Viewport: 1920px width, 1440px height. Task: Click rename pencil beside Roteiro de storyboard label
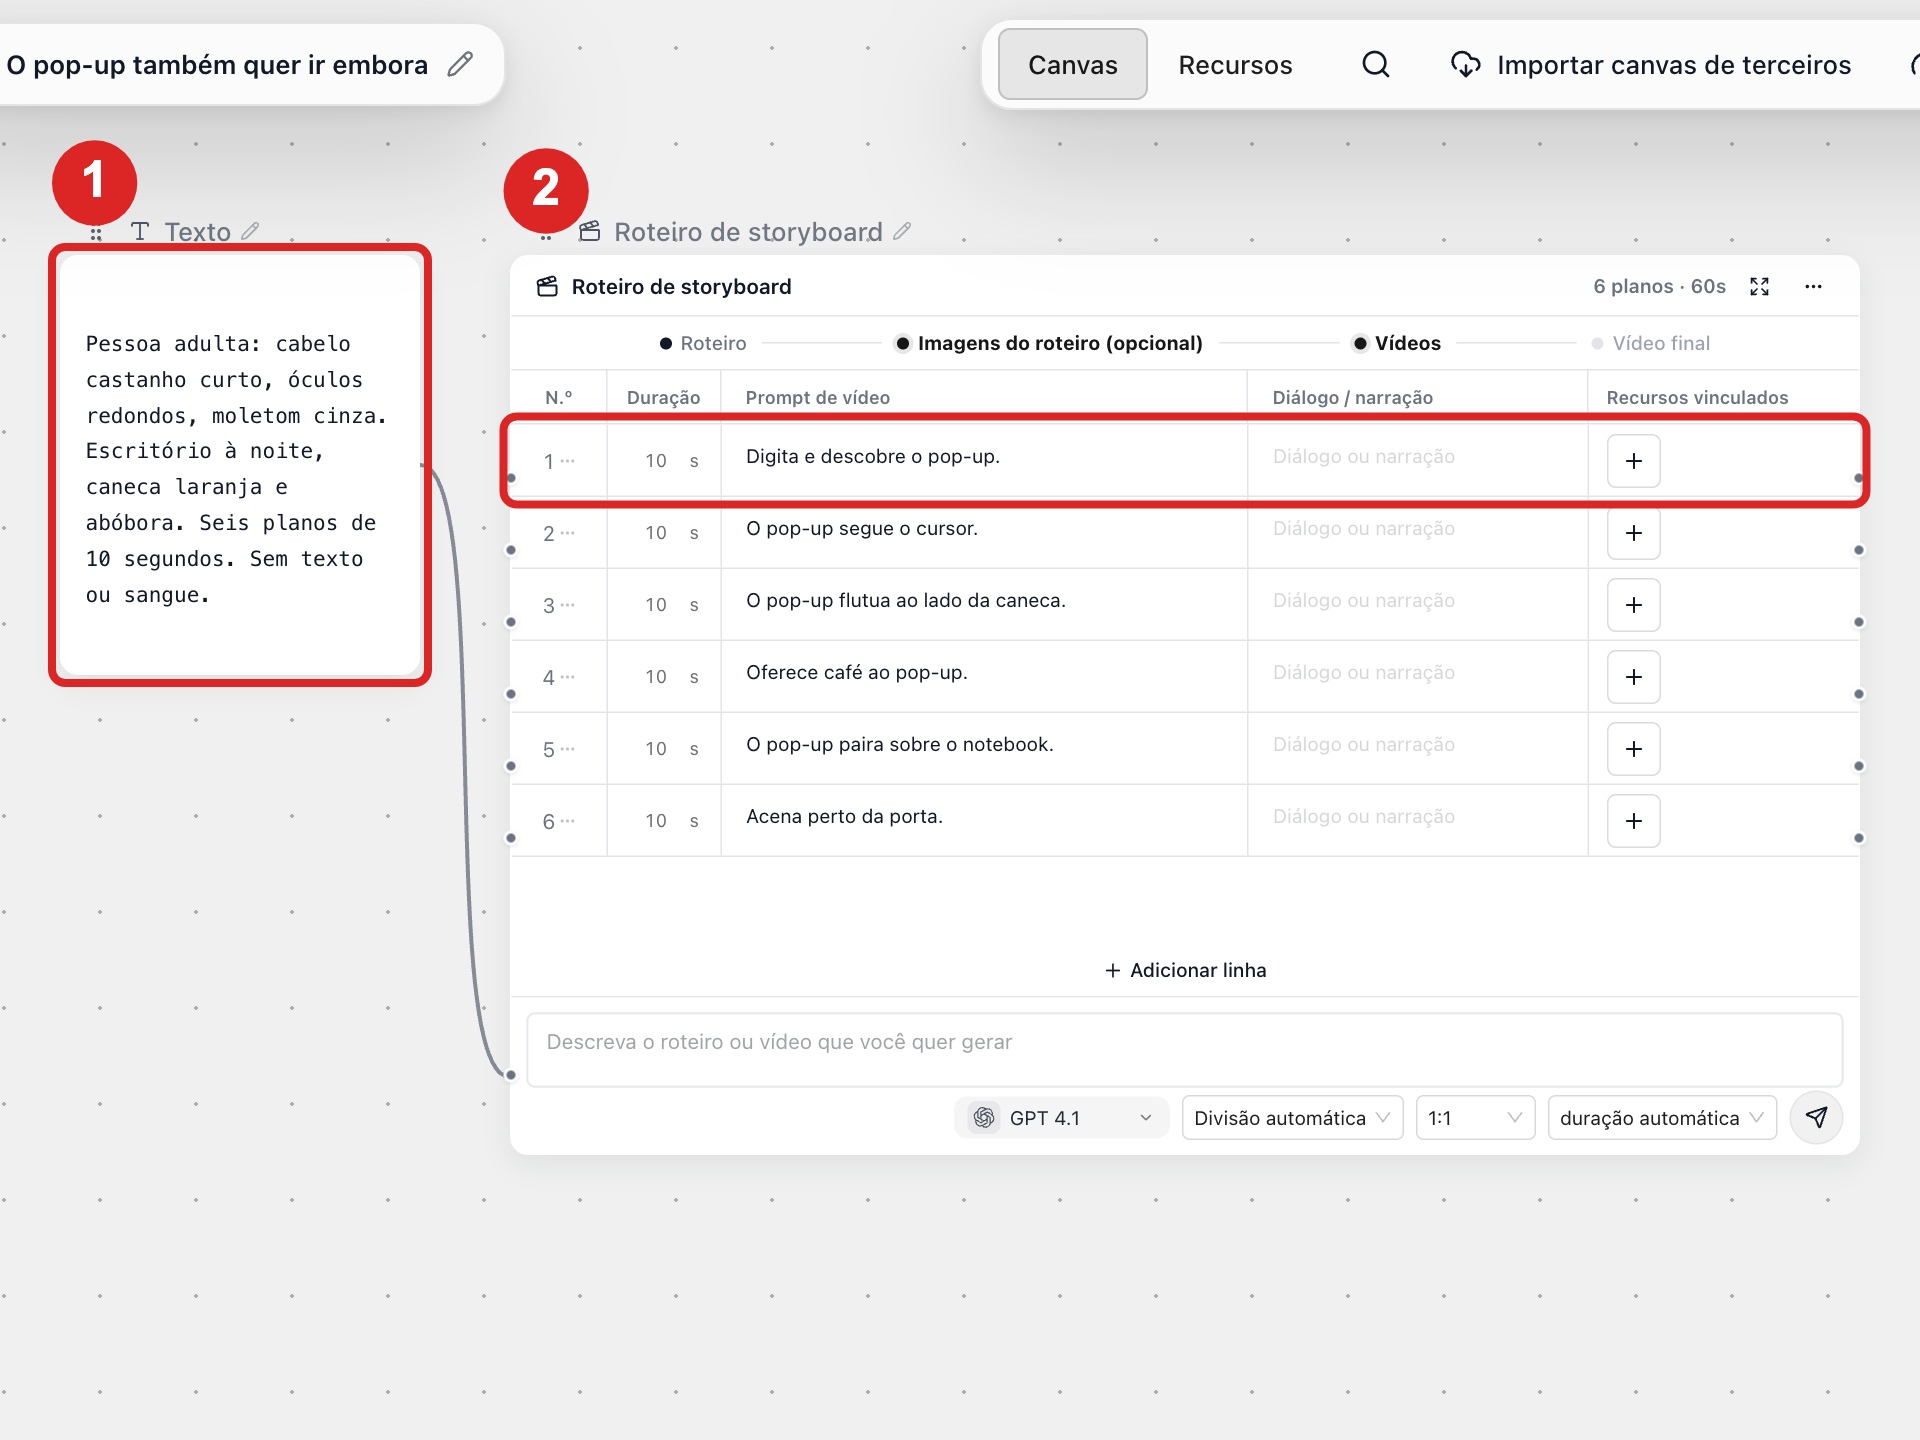point(902,231)
